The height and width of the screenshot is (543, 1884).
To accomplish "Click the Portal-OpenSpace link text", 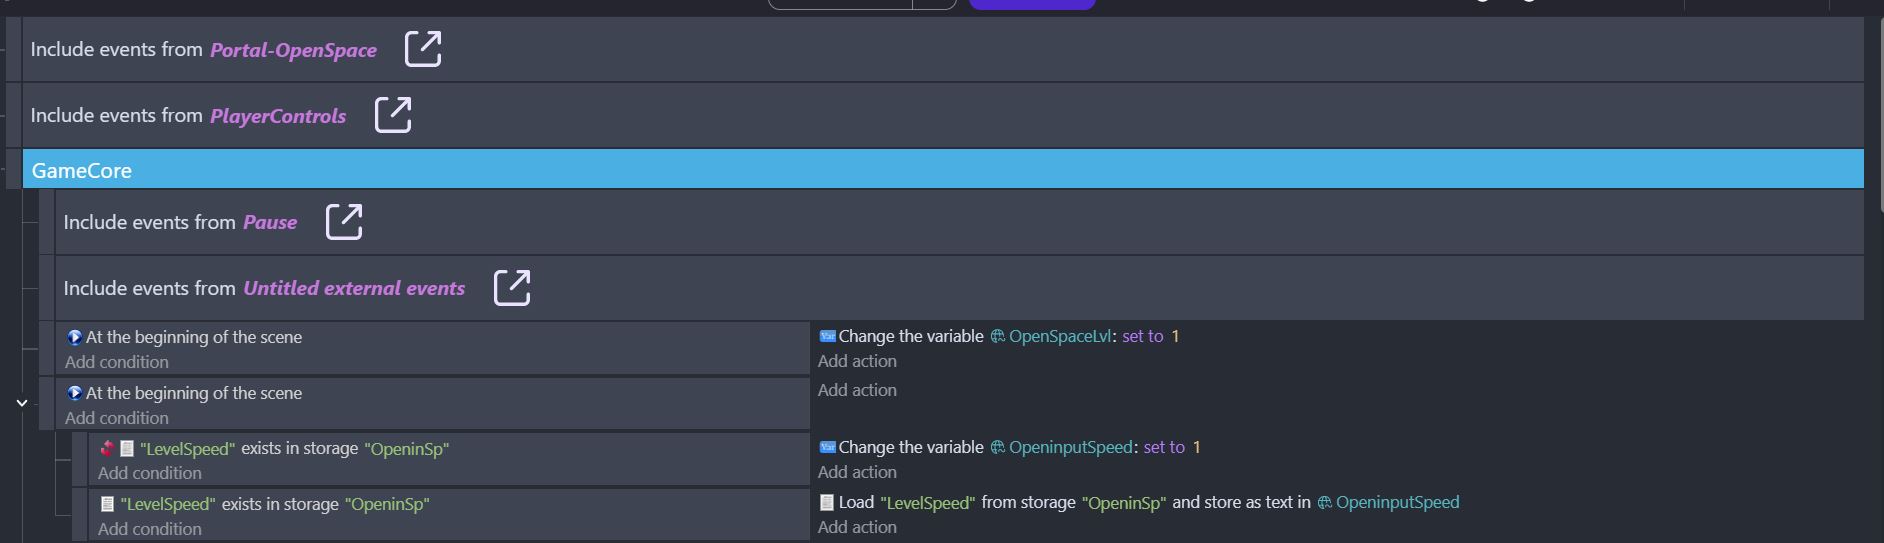I will click(x=293, y=50).
